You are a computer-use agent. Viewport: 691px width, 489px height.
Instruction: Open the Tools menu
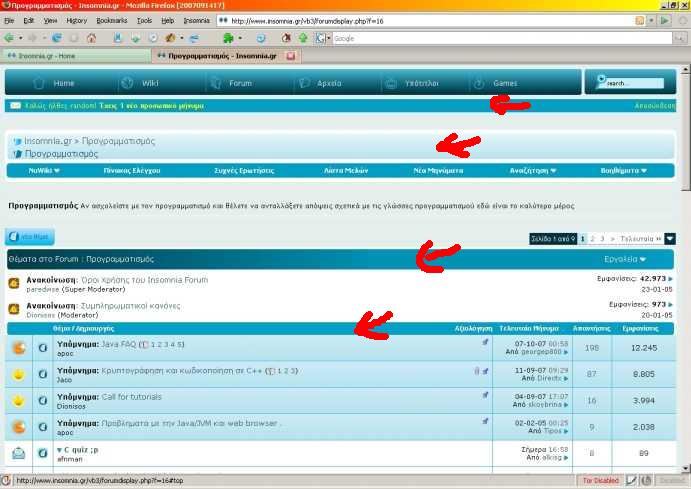tap(144, 21)
